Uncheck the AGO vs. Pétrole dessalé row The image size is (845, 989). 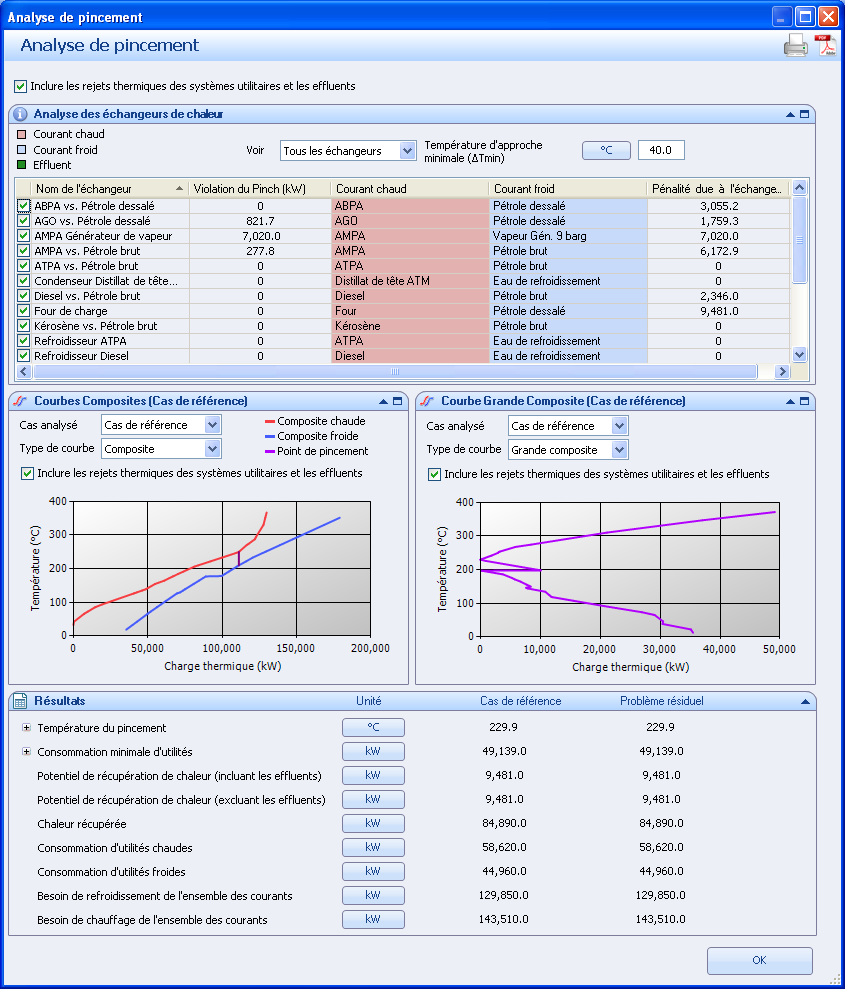tap(23, 221)
